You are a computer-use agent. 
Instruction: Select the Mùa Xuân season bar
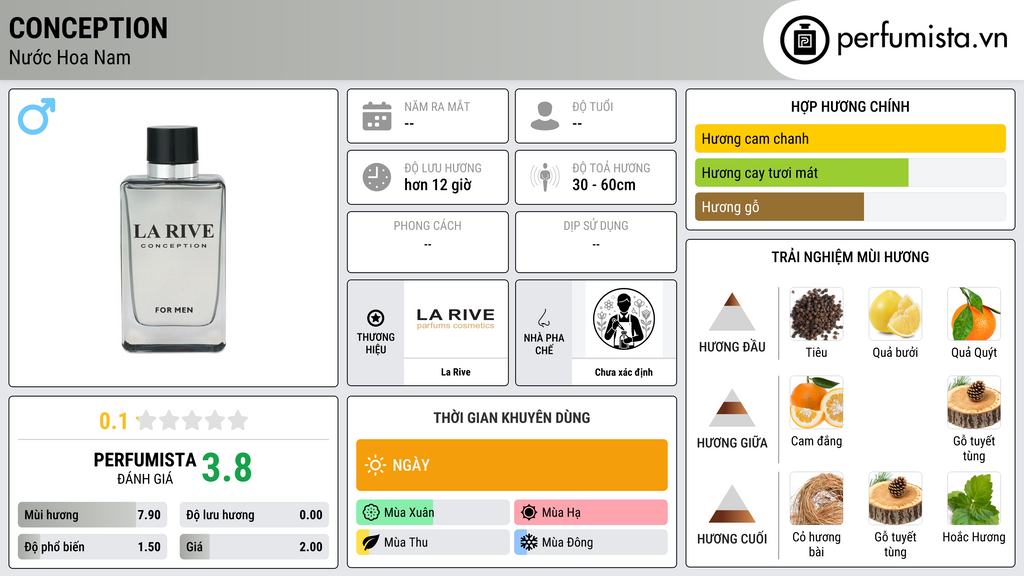tap(432, 512)
